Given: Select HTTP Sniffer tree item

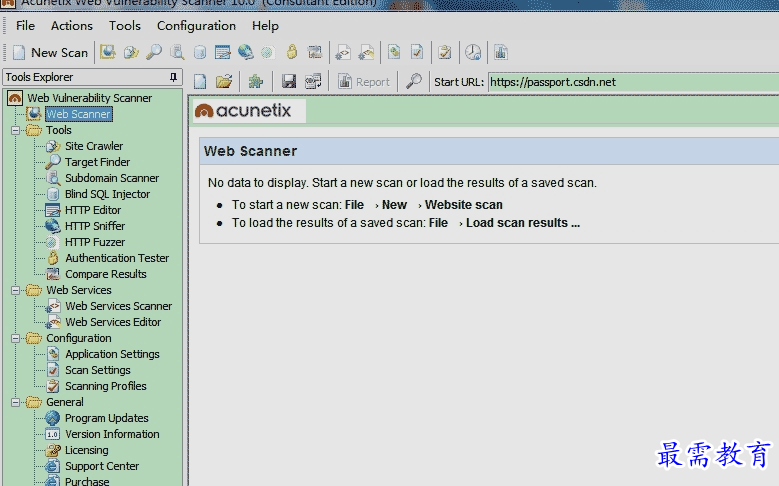Looking at the screenshot, I should [95, 226].
